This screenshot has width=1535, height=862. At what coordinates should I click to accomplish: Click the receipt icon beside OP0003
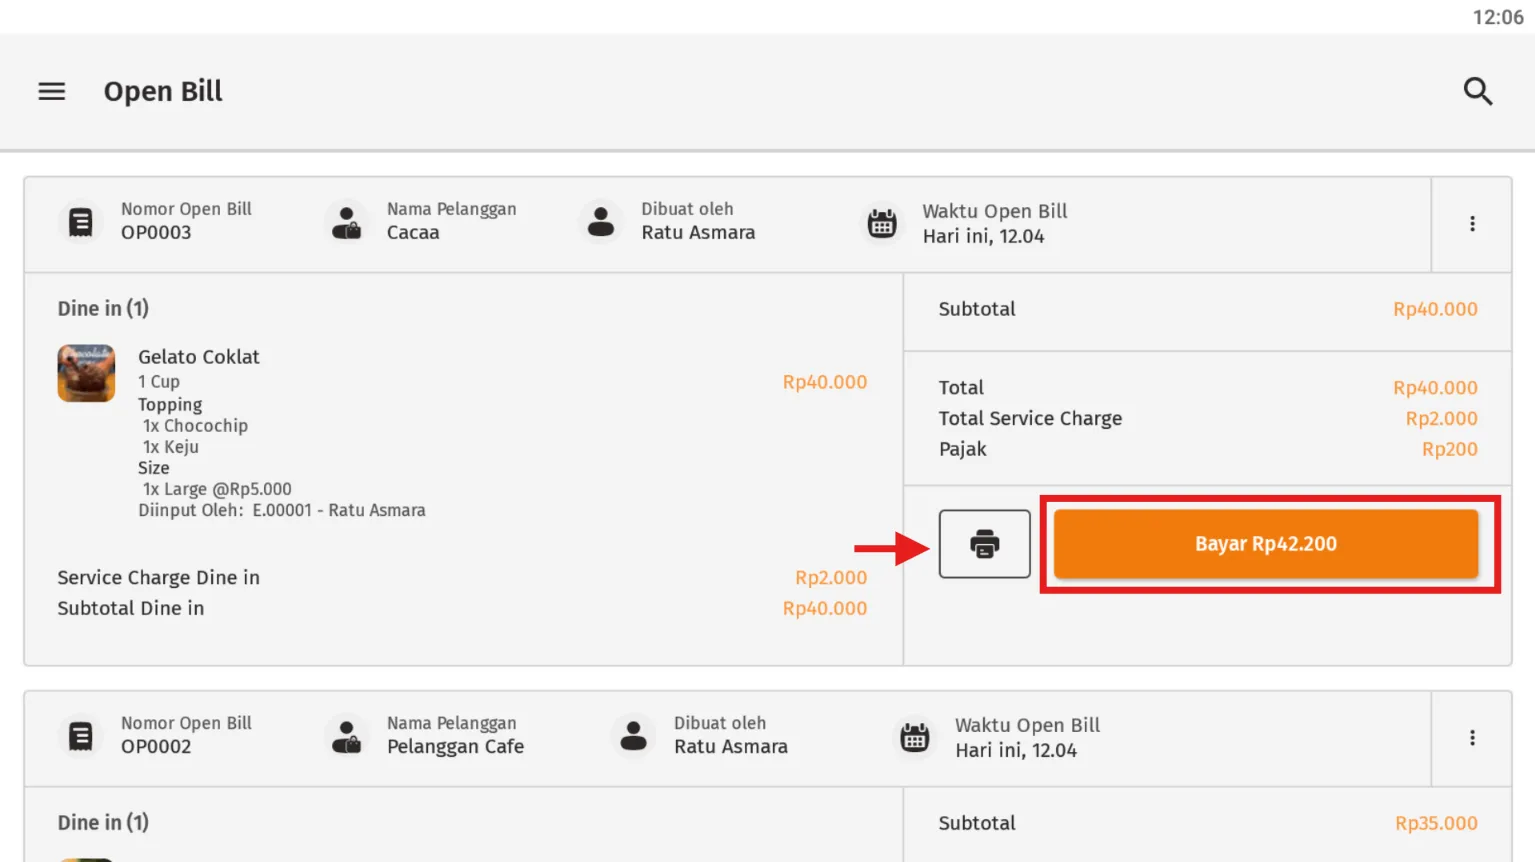pos(81,222)
